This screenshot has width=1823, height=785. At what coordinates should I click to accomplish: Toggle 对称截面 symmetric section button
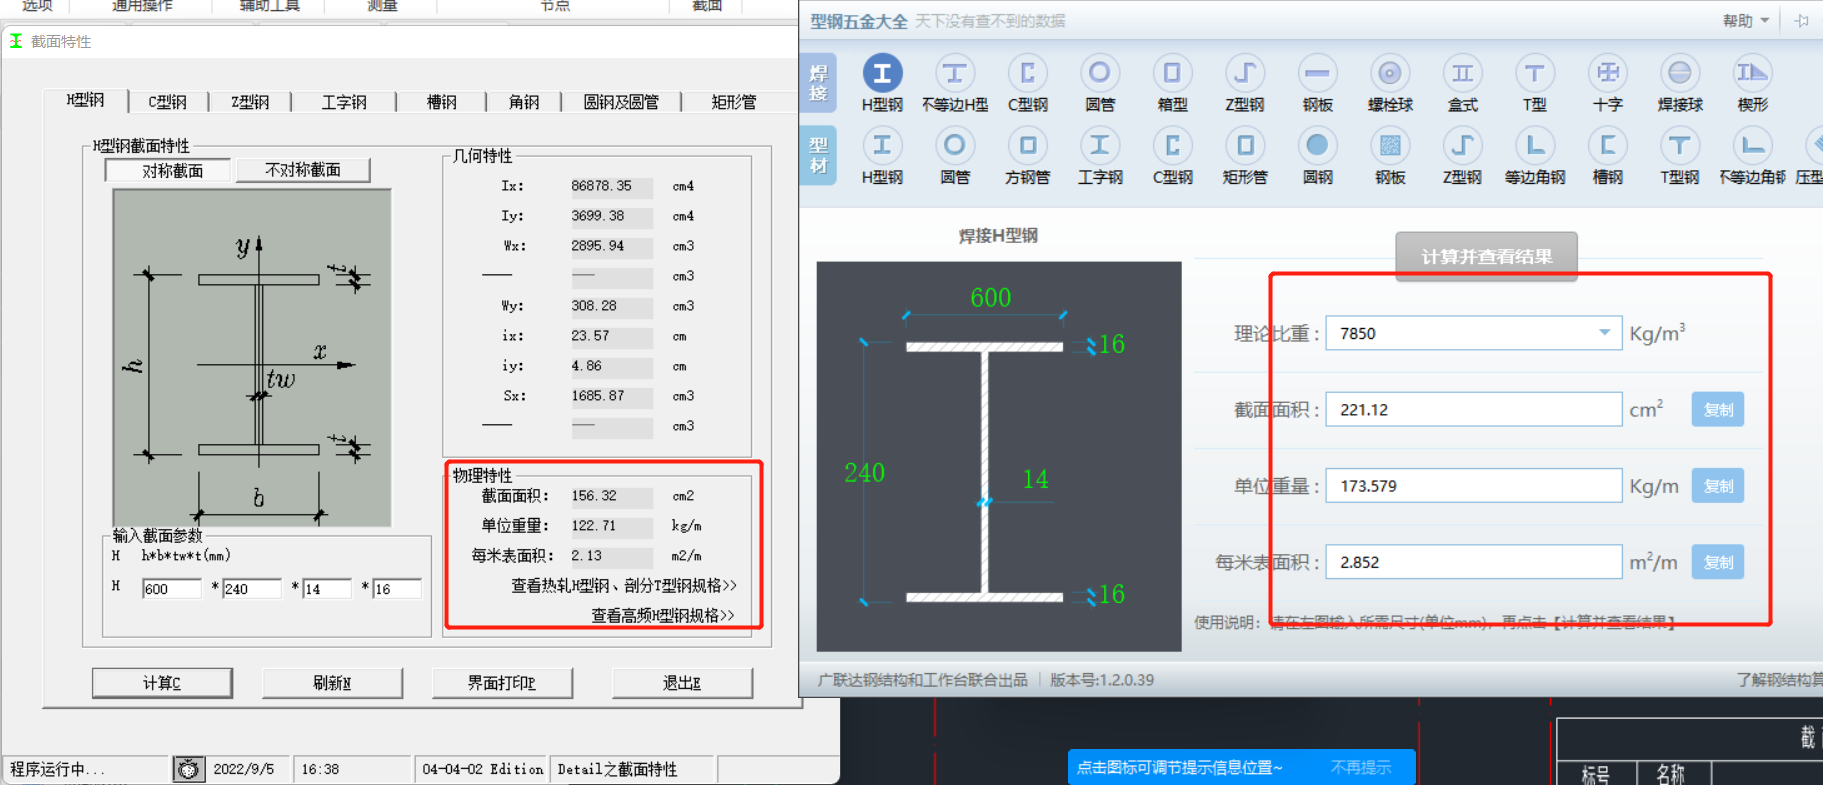[x=168, y=170]
